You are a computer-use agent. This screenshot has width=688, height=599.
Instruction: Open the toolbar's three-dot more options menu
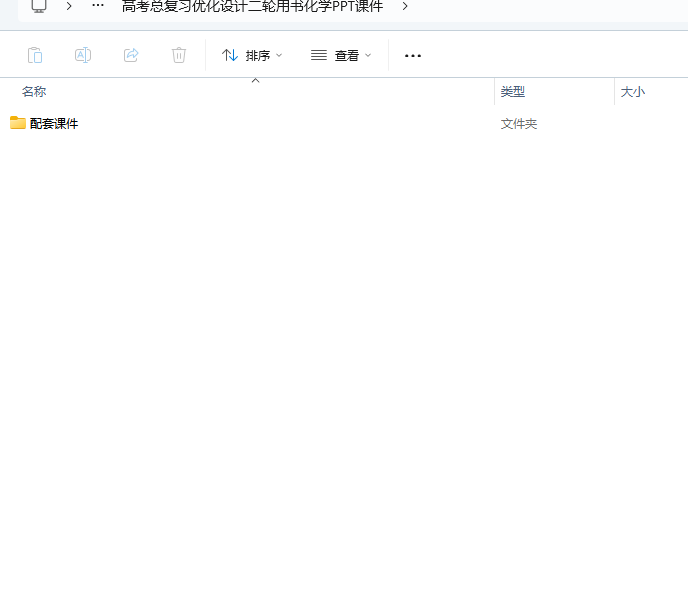pos(413,55)
